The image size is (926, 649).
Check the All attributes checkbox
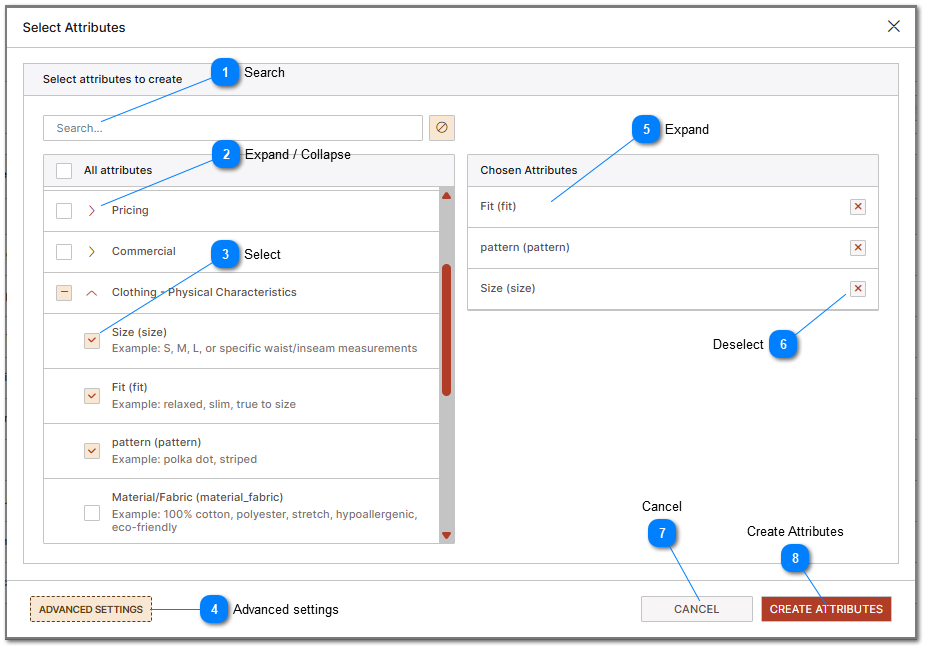coord(64,170)
